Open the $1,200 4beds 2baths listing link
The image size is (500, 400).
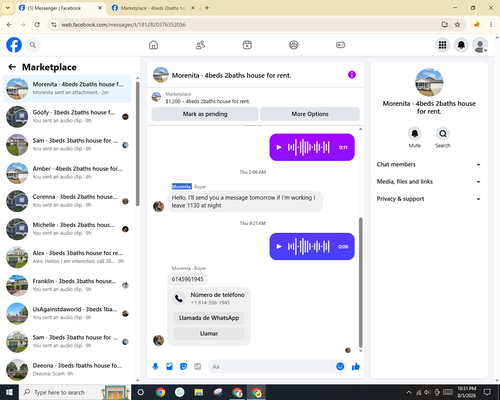pos(208,101)
